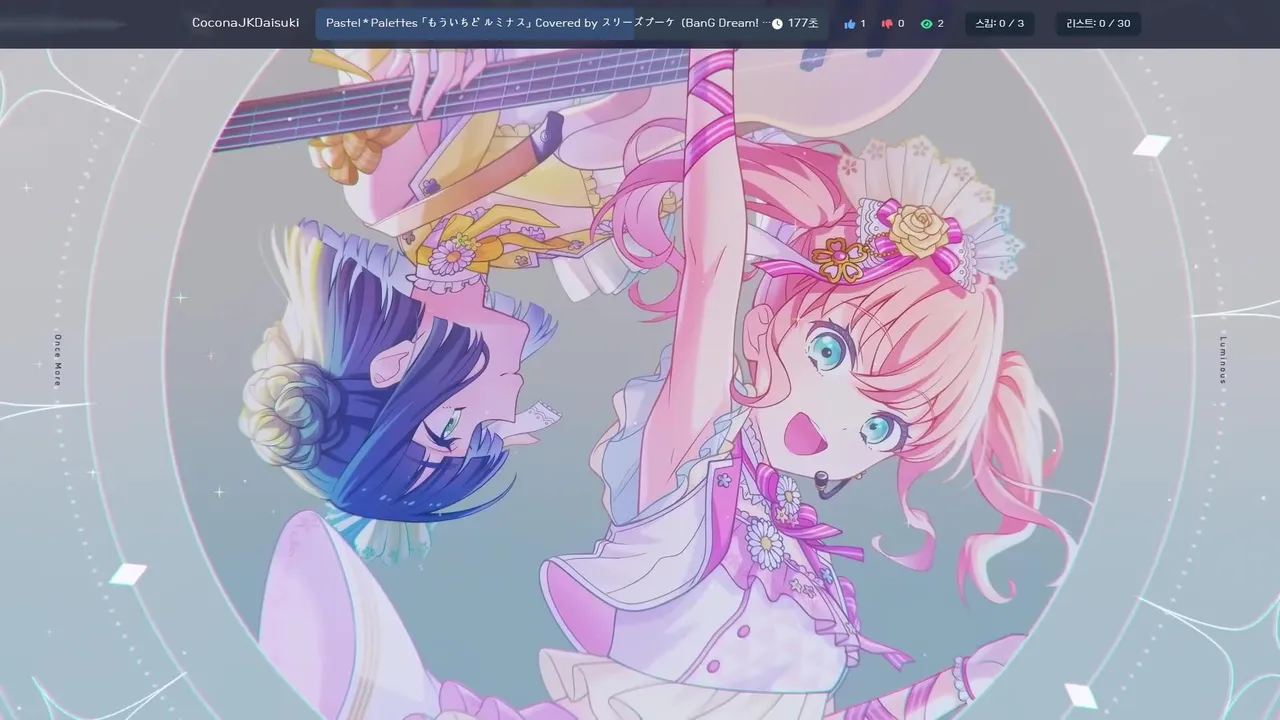The image size is (1280, 720).
Task: Like the video with thumbs-up icon
Action: [850, 23]
